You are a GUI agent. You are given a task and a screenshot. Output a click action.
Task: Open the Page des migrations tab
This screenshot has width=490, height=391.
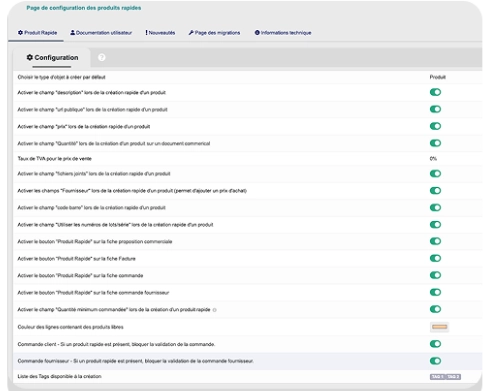[214, 33]
